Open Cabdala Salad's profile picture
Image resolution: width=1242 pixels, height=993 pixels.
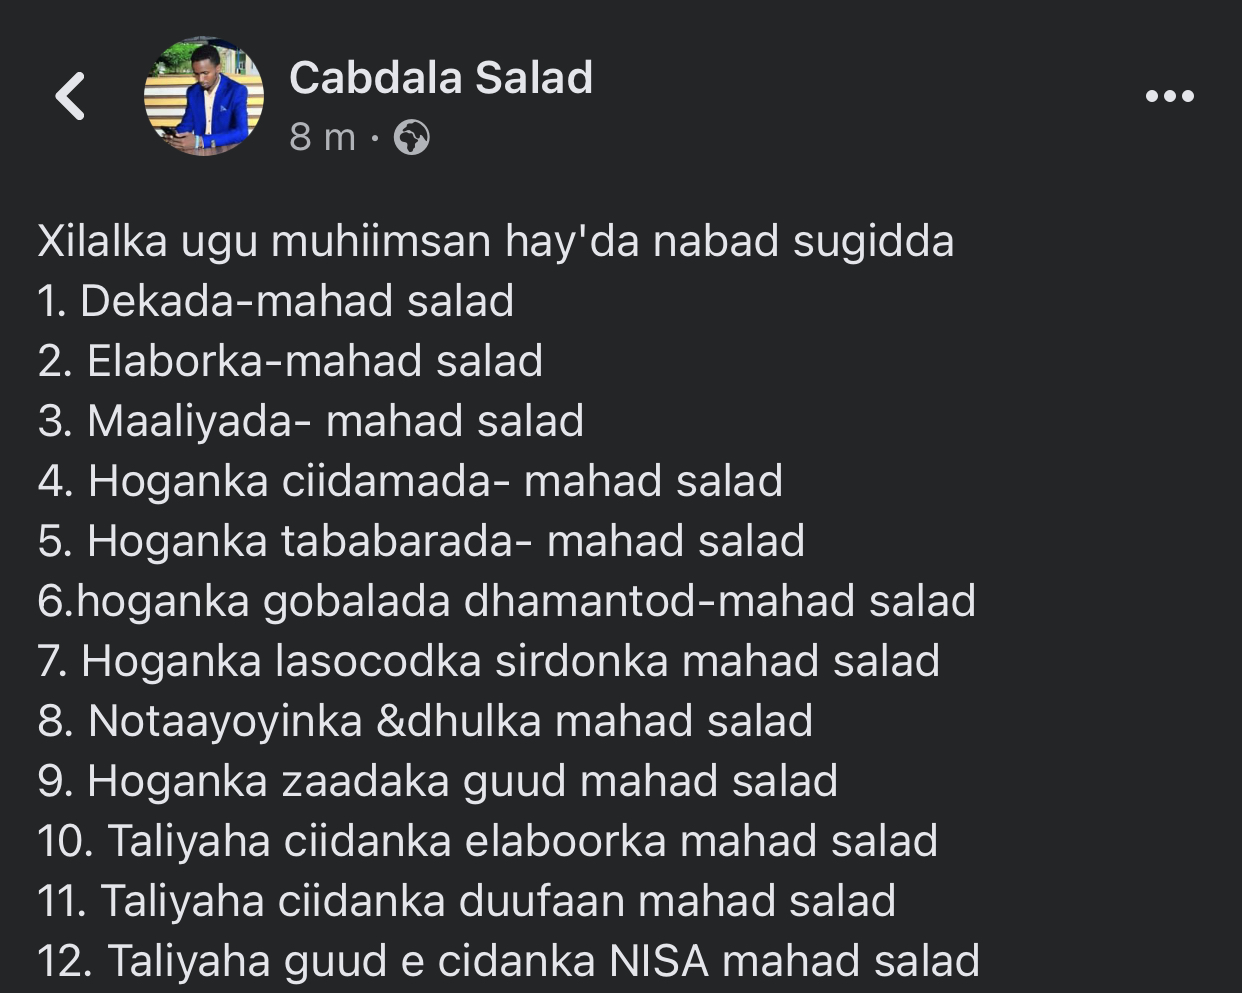coord(204,96)
